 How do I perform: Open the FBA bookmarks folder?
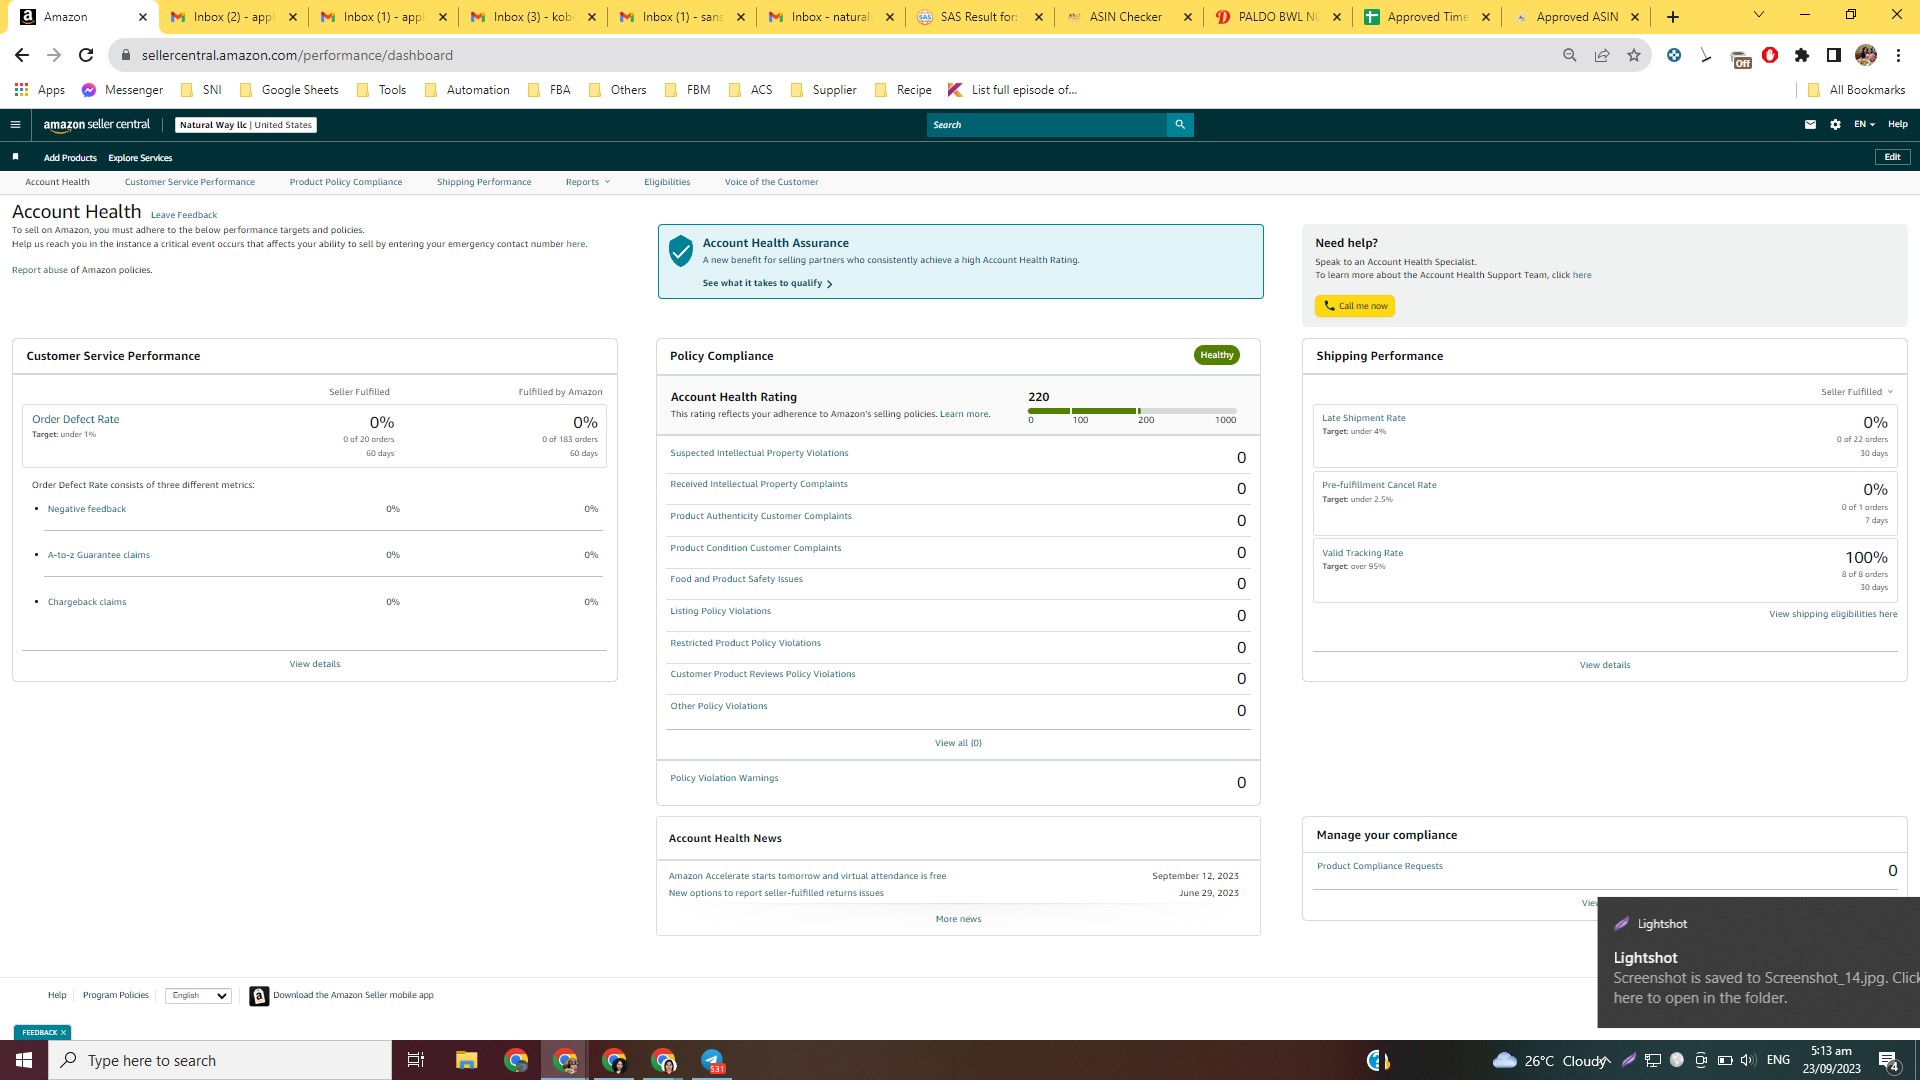tap(549, 90)
